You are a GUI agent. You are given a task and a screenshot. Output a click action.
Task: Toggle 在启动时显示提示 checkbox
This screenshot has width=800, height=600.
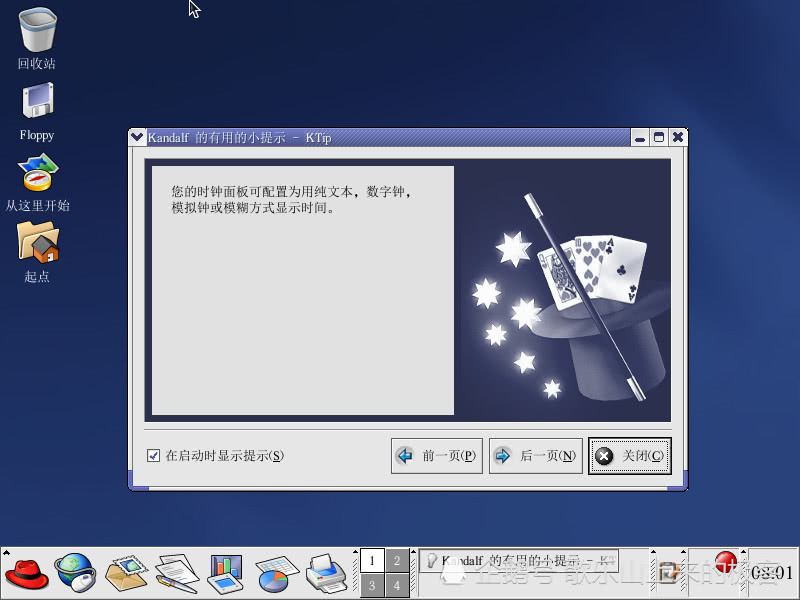pos(153,456)
